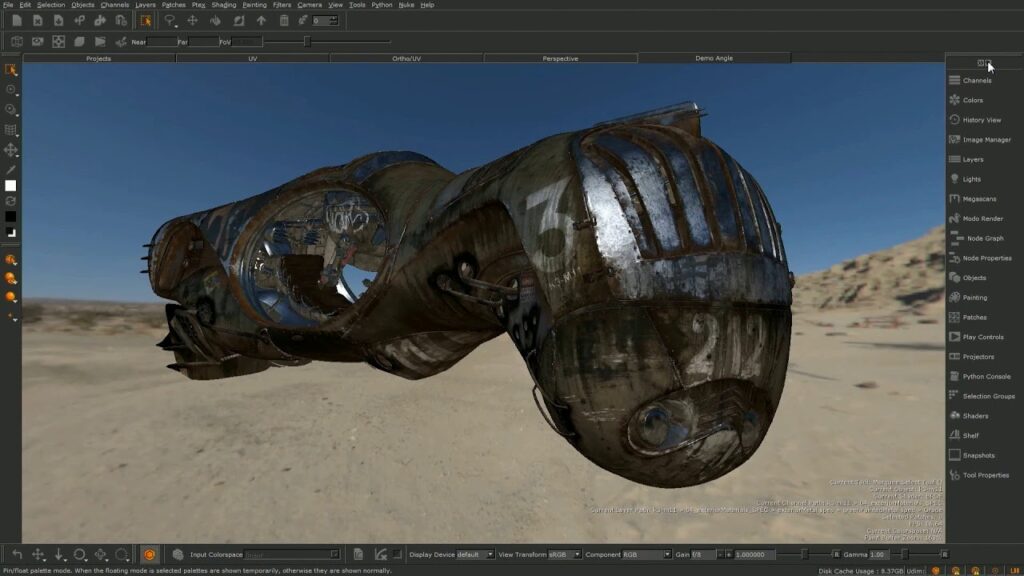Open the Python menu
The image size is (1024, 576).
[381, 5]
